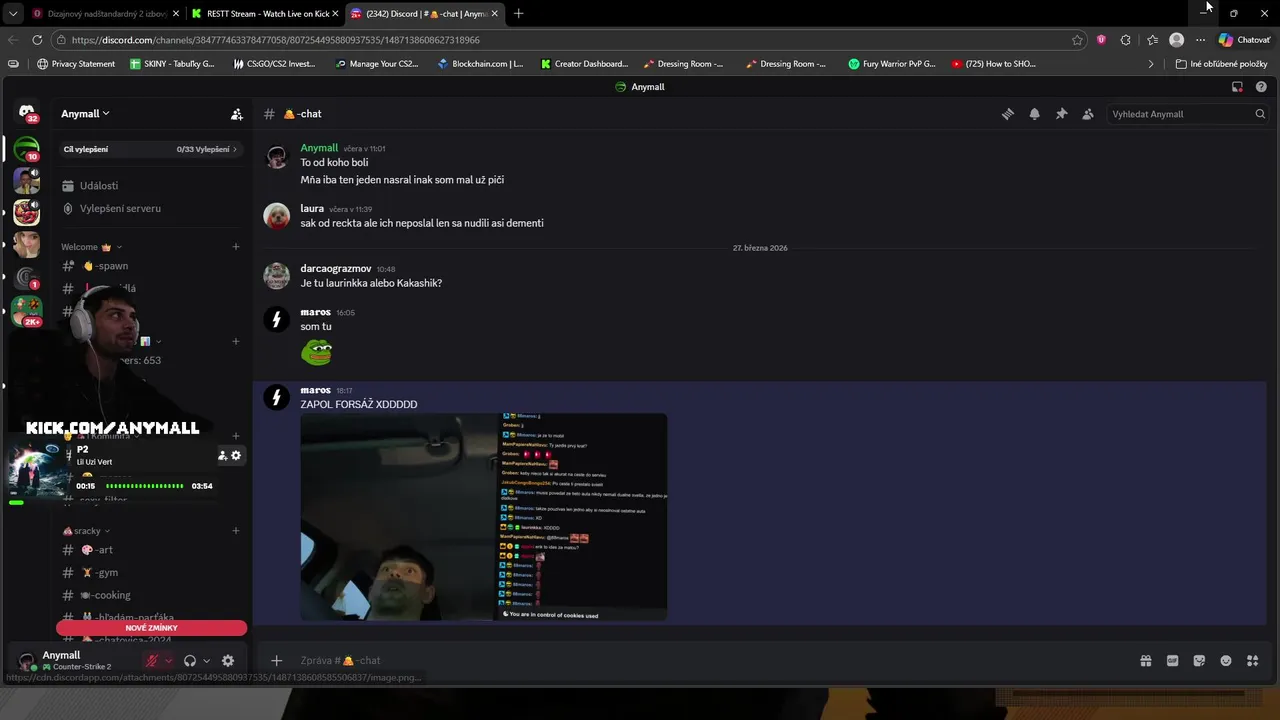The height and width of the screenshot is (720, 1280).
Task: Open Discord help question mark icon
Action: 1261,87
